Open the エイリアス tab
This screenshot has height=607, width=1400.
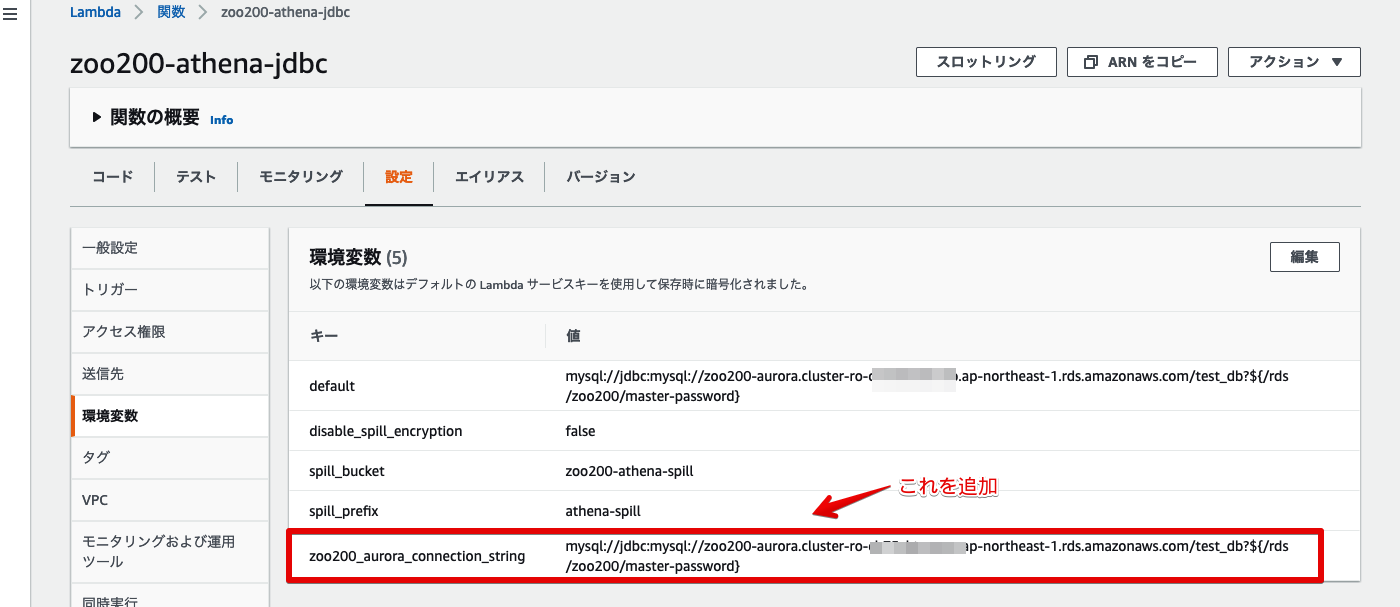click(x=489, y=176)
